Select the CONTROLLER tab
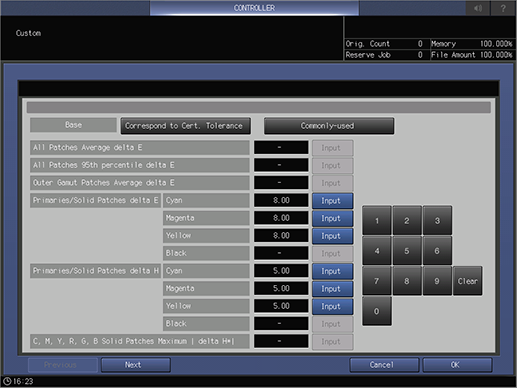 254,8
